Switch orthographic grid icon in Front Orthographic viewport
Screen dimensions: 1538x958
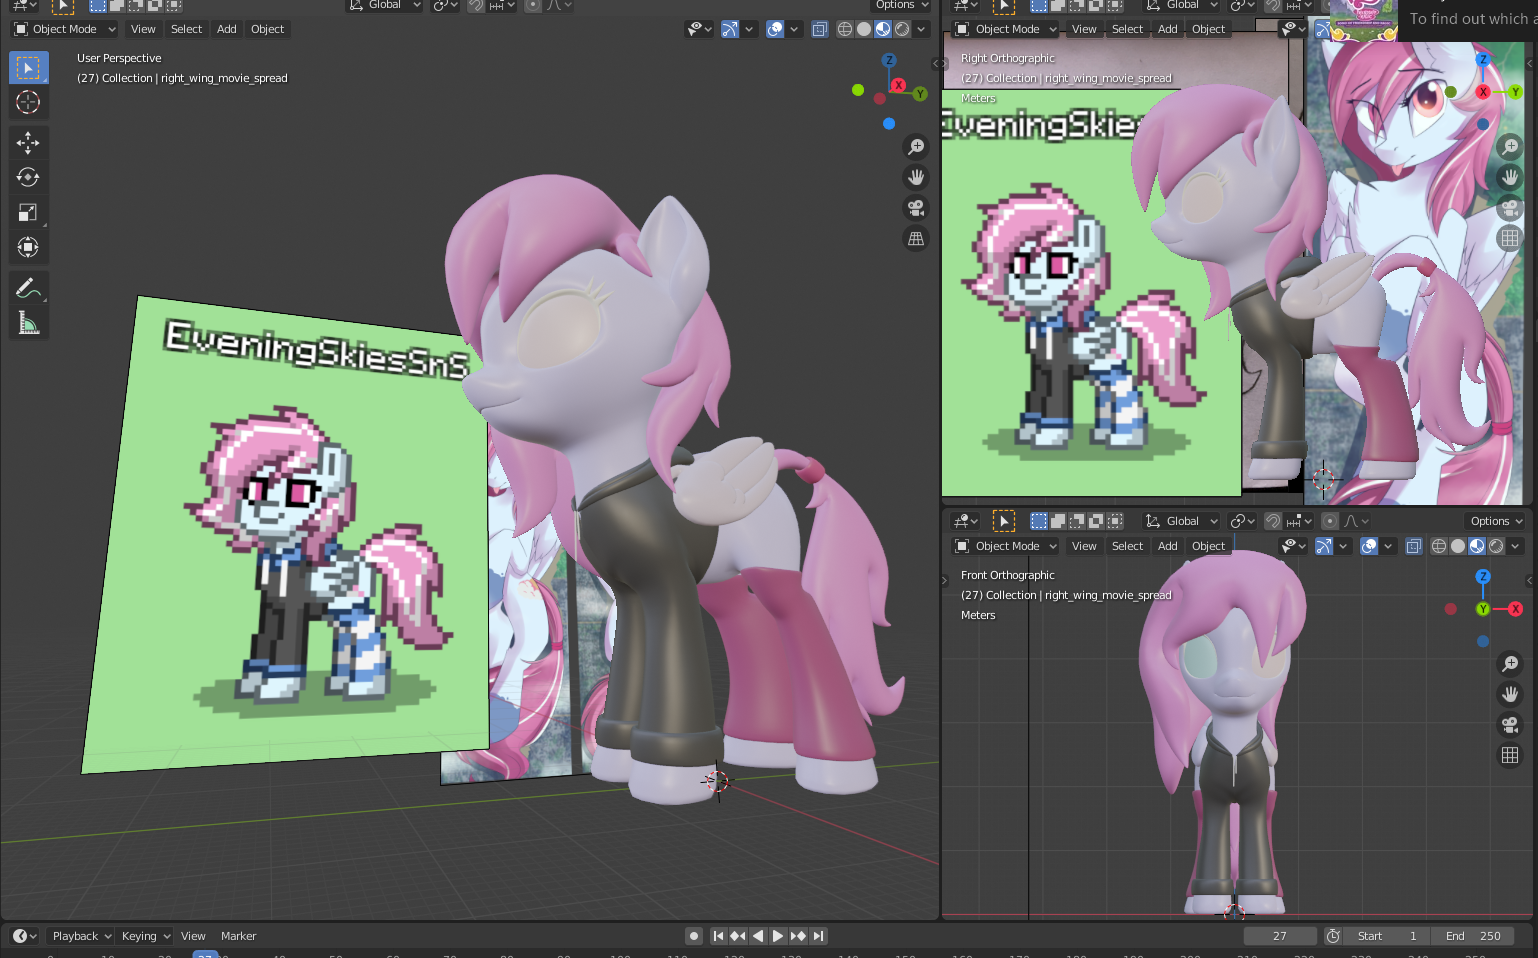[1510, 756]
